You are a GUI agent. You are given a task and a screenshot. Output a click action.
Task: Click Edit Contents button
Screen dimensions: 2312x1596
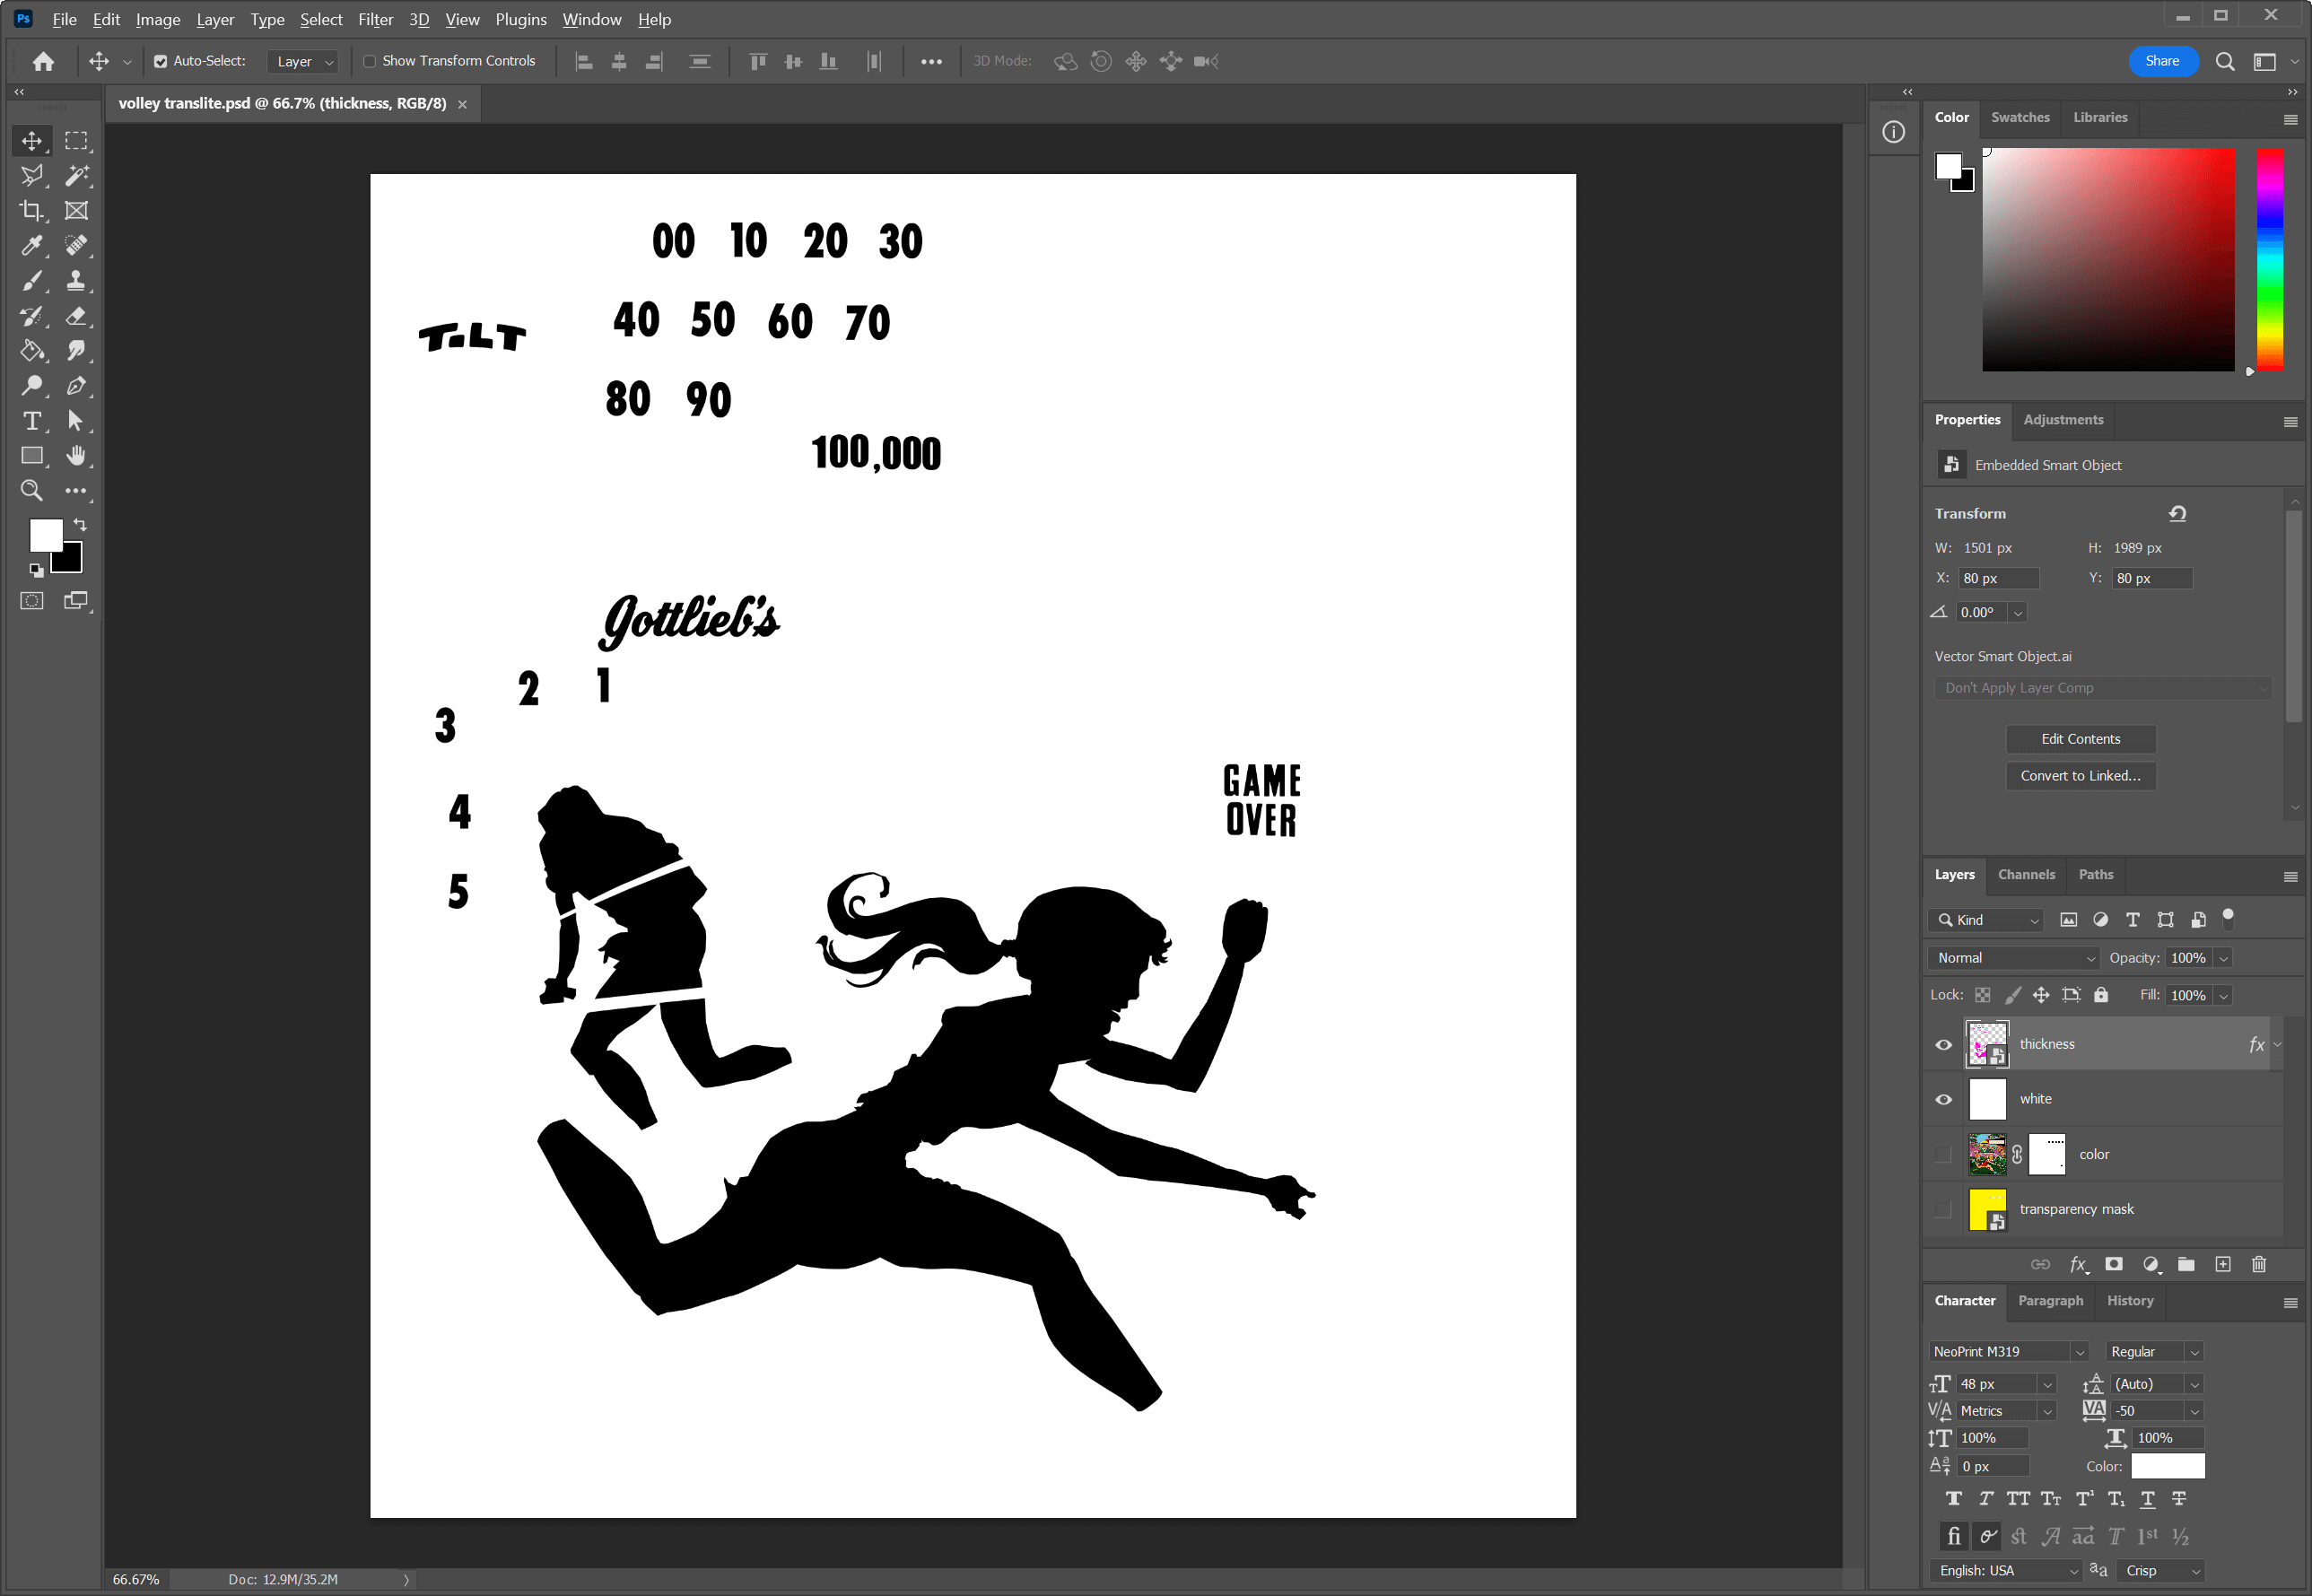click(x=2081, y=737)
